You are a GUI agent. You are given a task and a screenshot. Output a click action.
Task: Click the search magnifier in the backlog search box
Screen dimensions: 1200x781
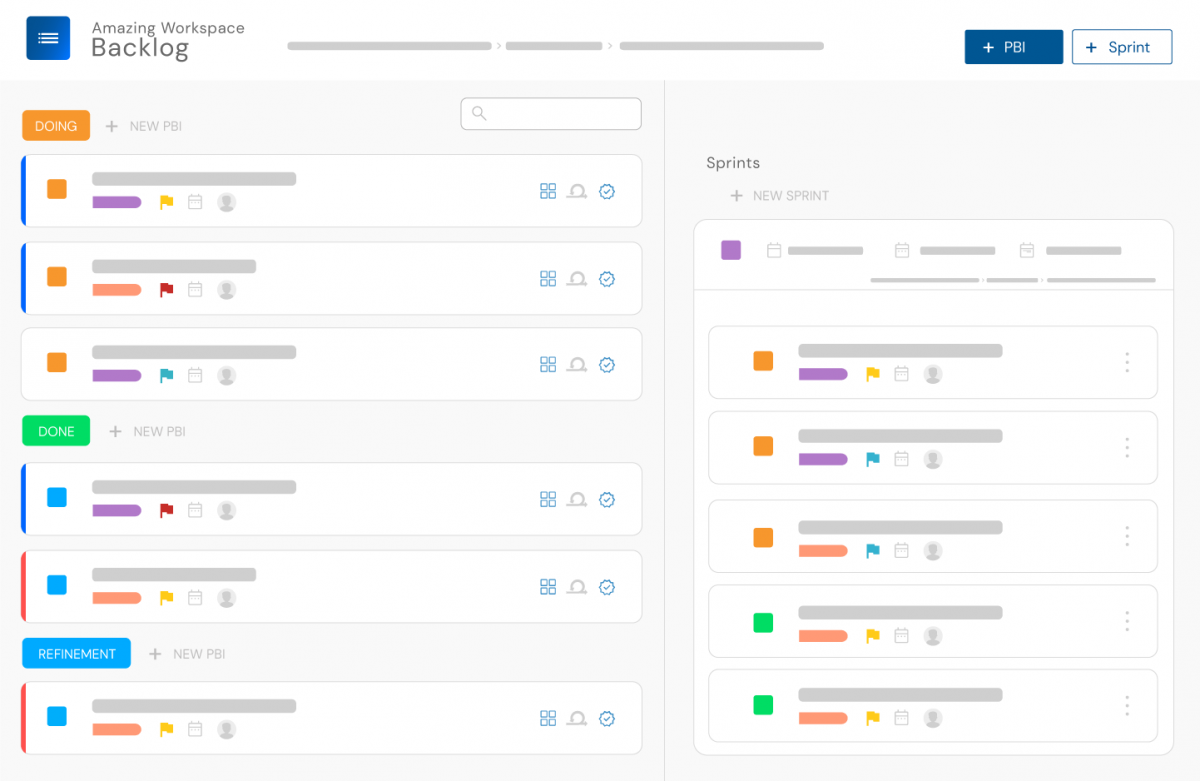pos(478,113)
